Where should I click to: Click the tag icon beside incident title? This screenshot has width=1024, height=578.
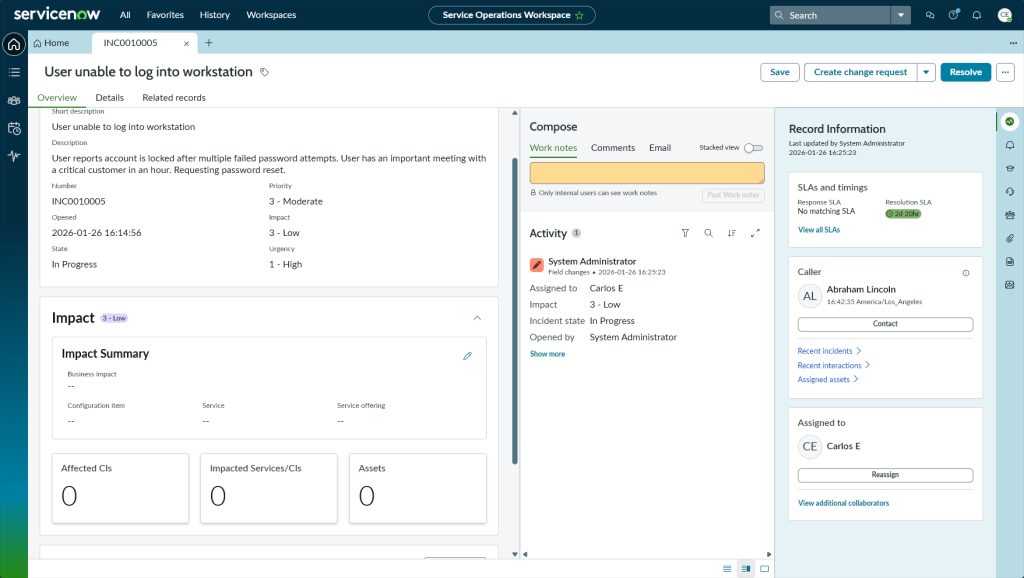point(265,72)
